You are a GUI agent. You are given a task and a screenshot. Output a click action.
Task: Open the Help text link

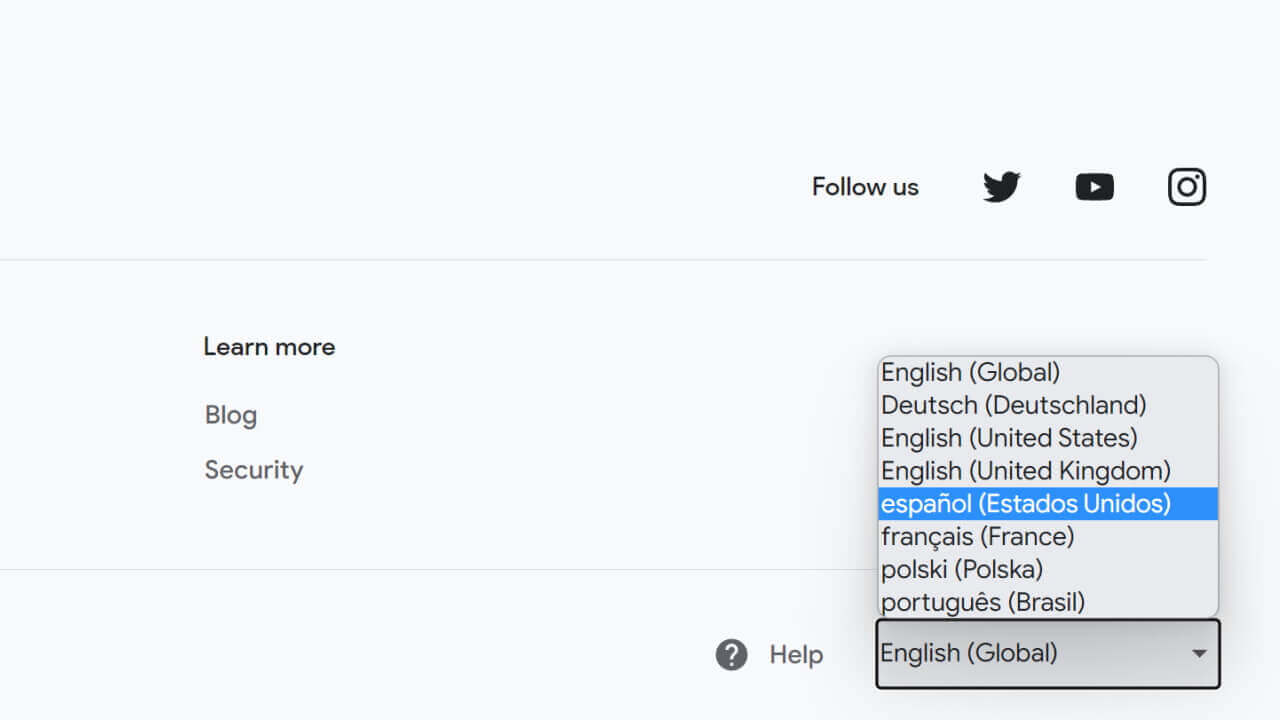(x=796, y=655)
